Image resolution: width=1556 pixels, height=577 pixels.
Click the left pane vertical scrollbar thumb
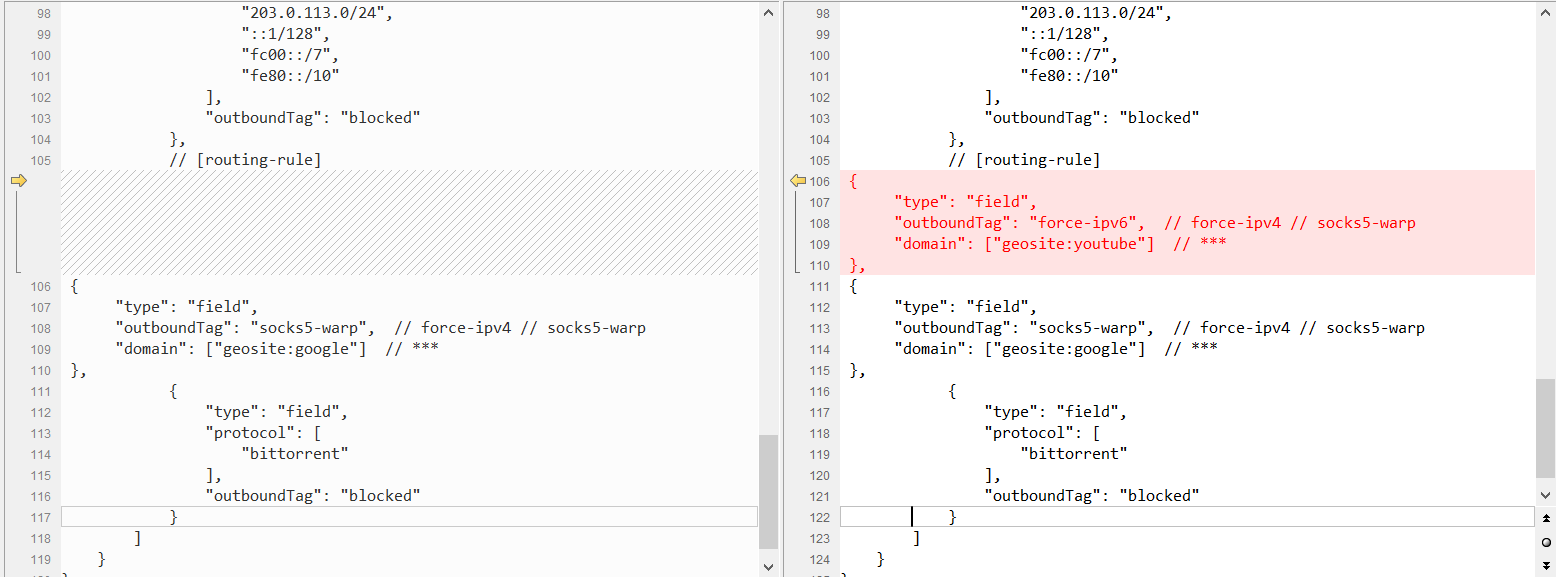click(x=768, y=490)
